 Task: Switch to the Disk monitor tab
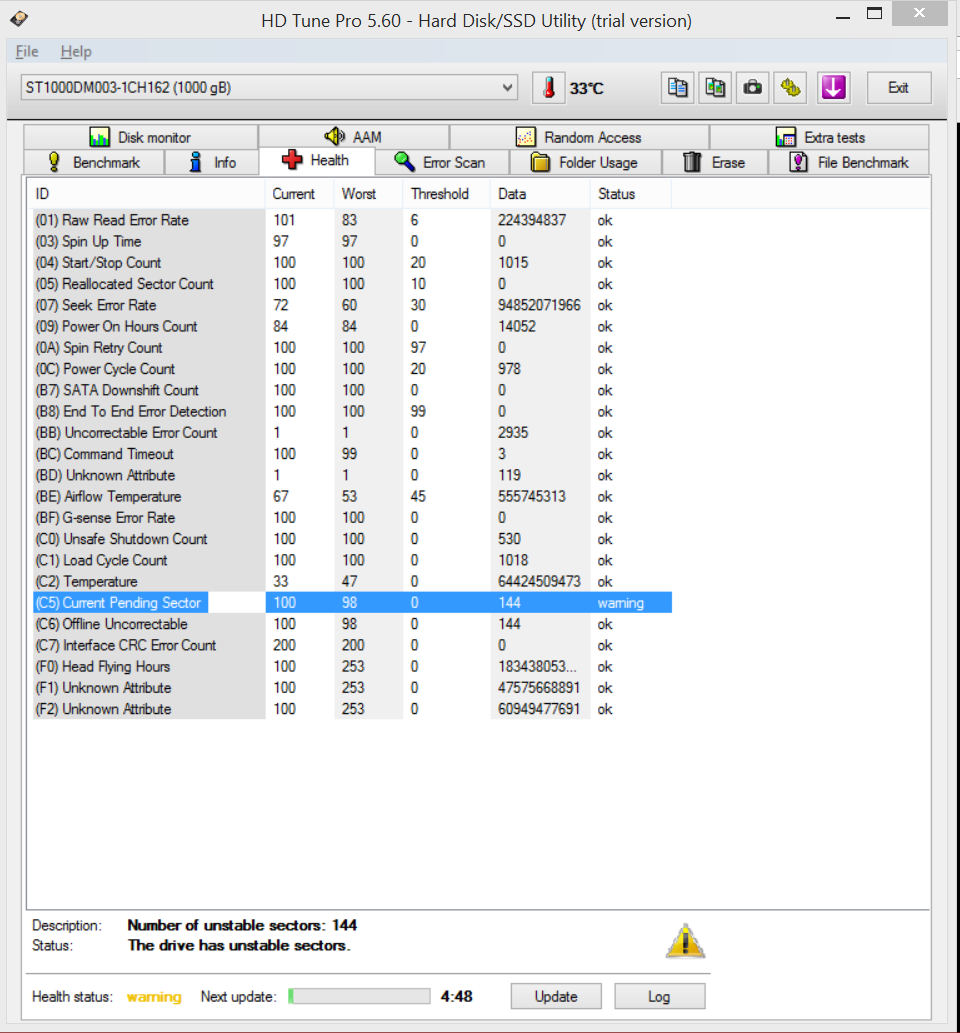point(141,137)
